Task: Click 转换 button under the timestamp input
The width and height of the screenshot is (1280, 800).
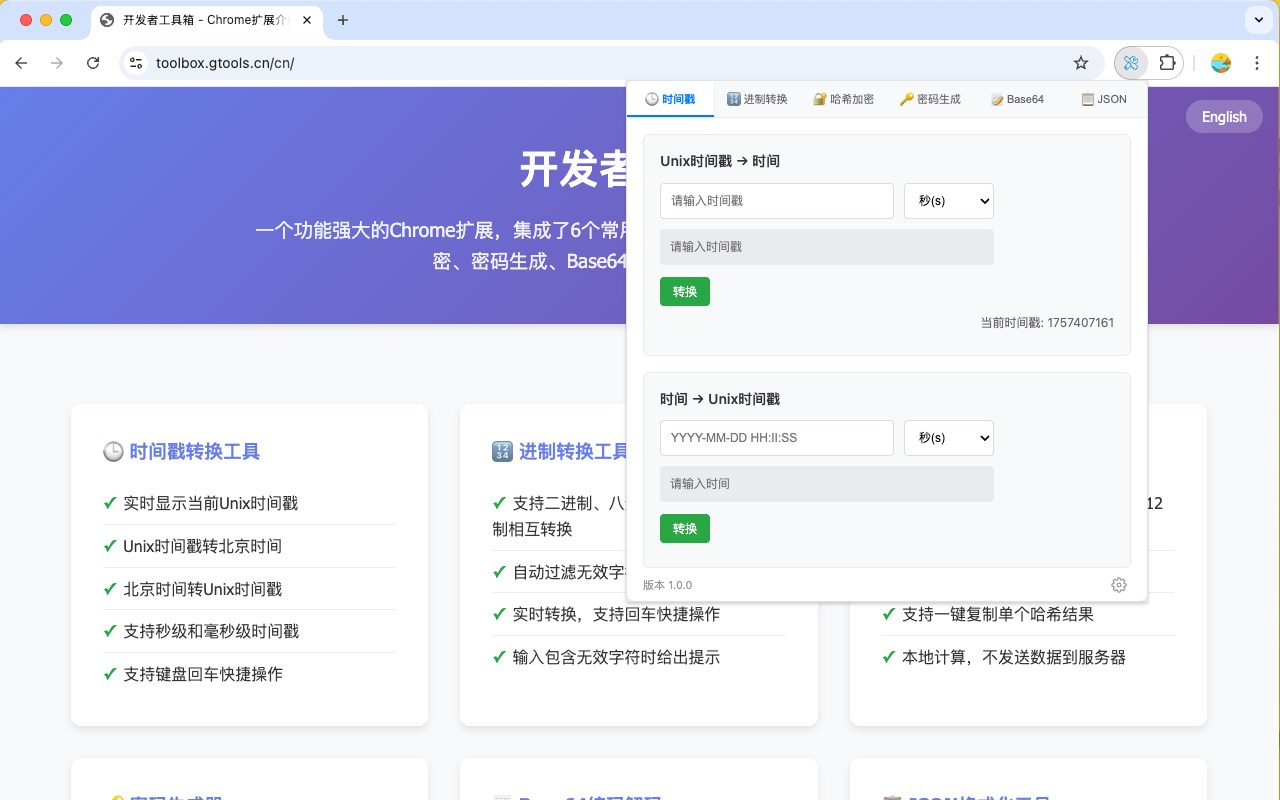Action: (x=685, y=292)
